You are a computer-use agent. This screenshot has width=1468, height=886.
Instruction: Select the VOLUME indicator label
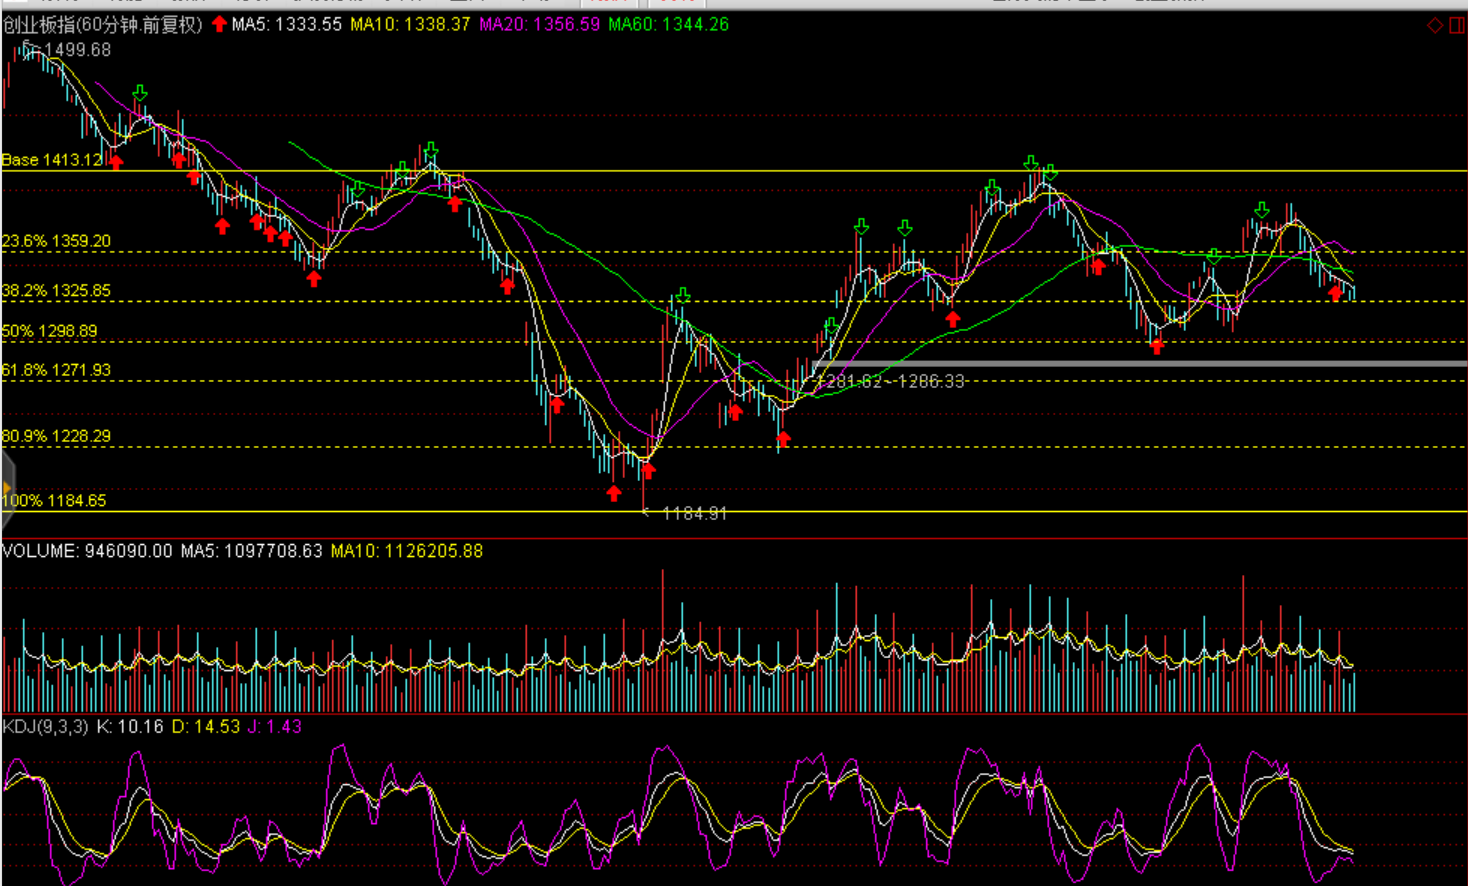click(87, 551)
